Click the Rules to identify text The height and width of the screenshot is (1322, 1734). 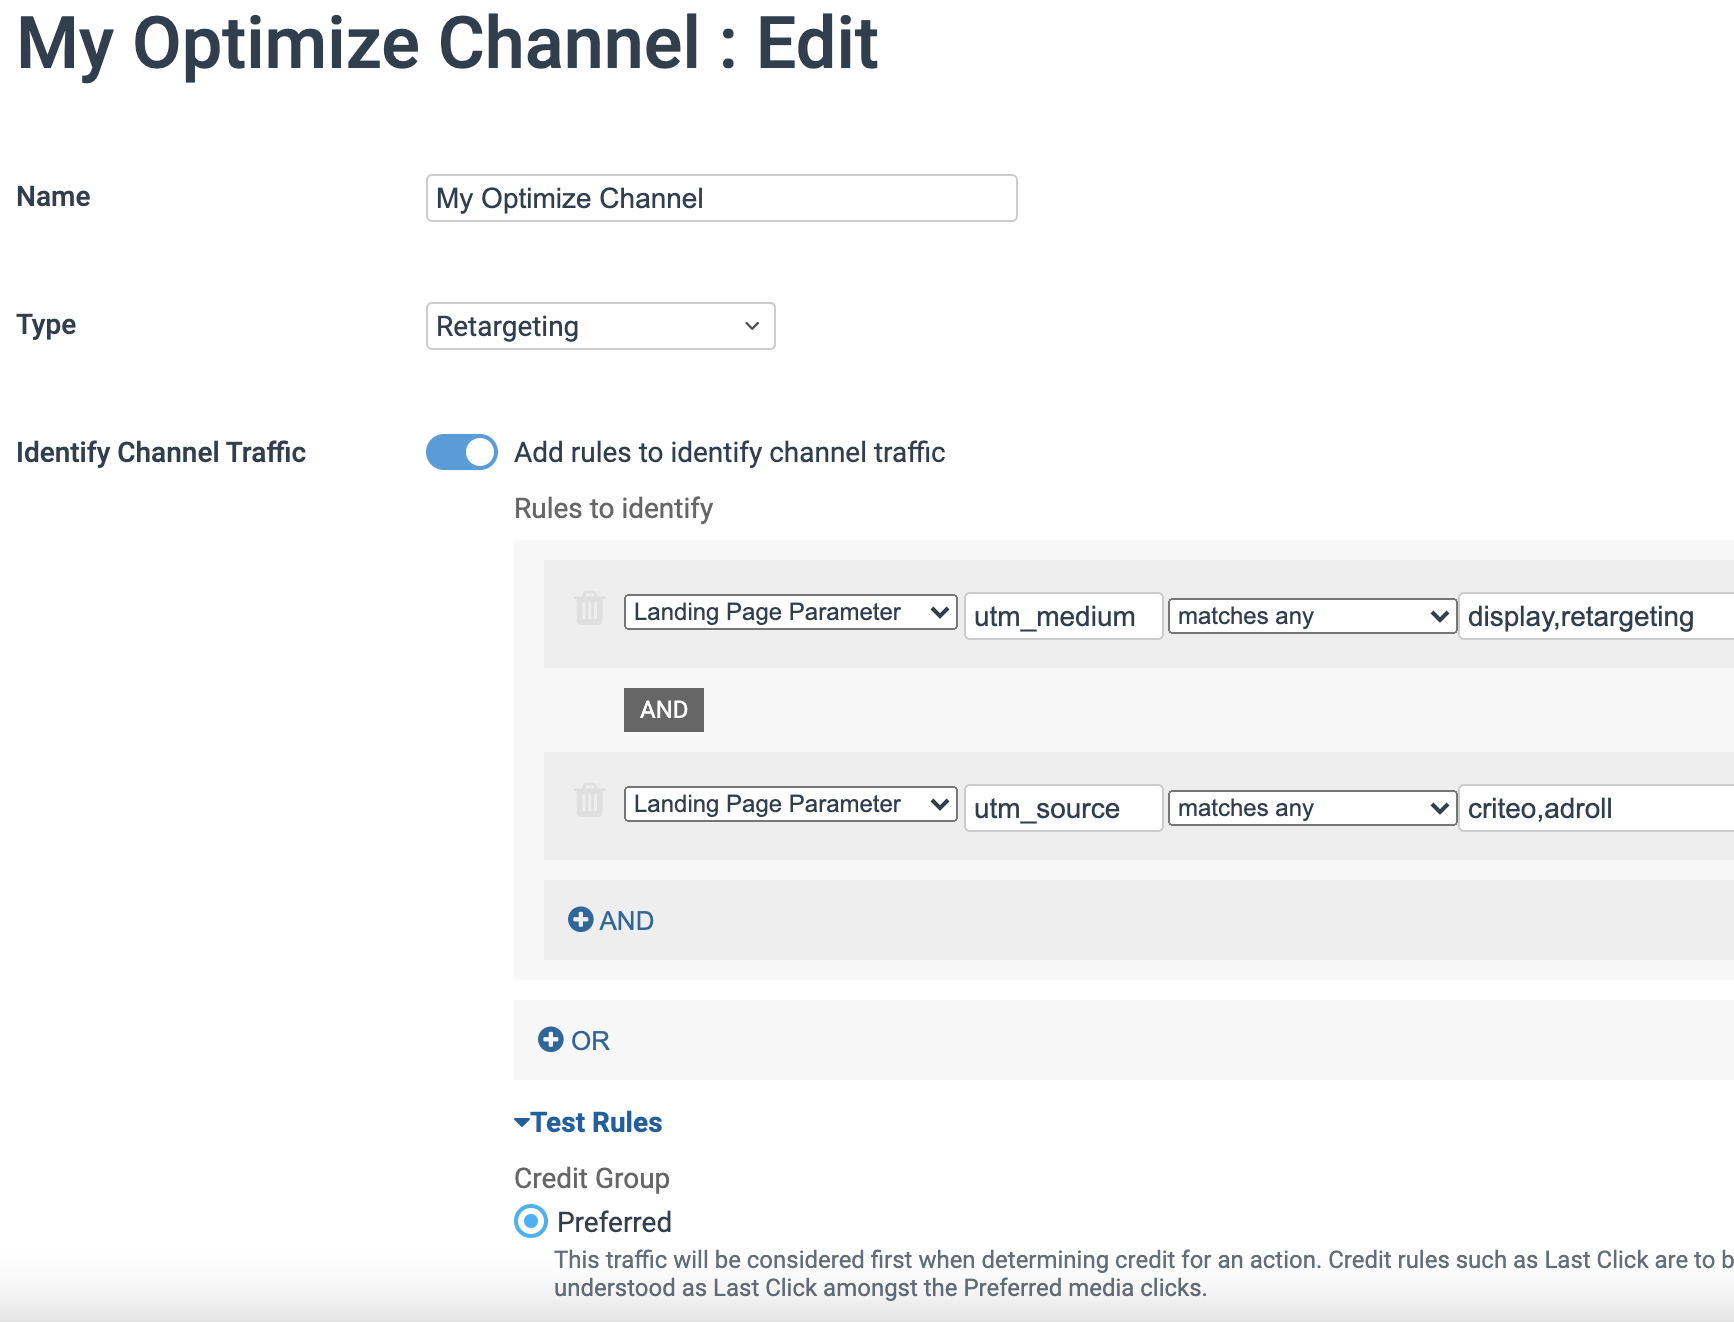point(613,508)
